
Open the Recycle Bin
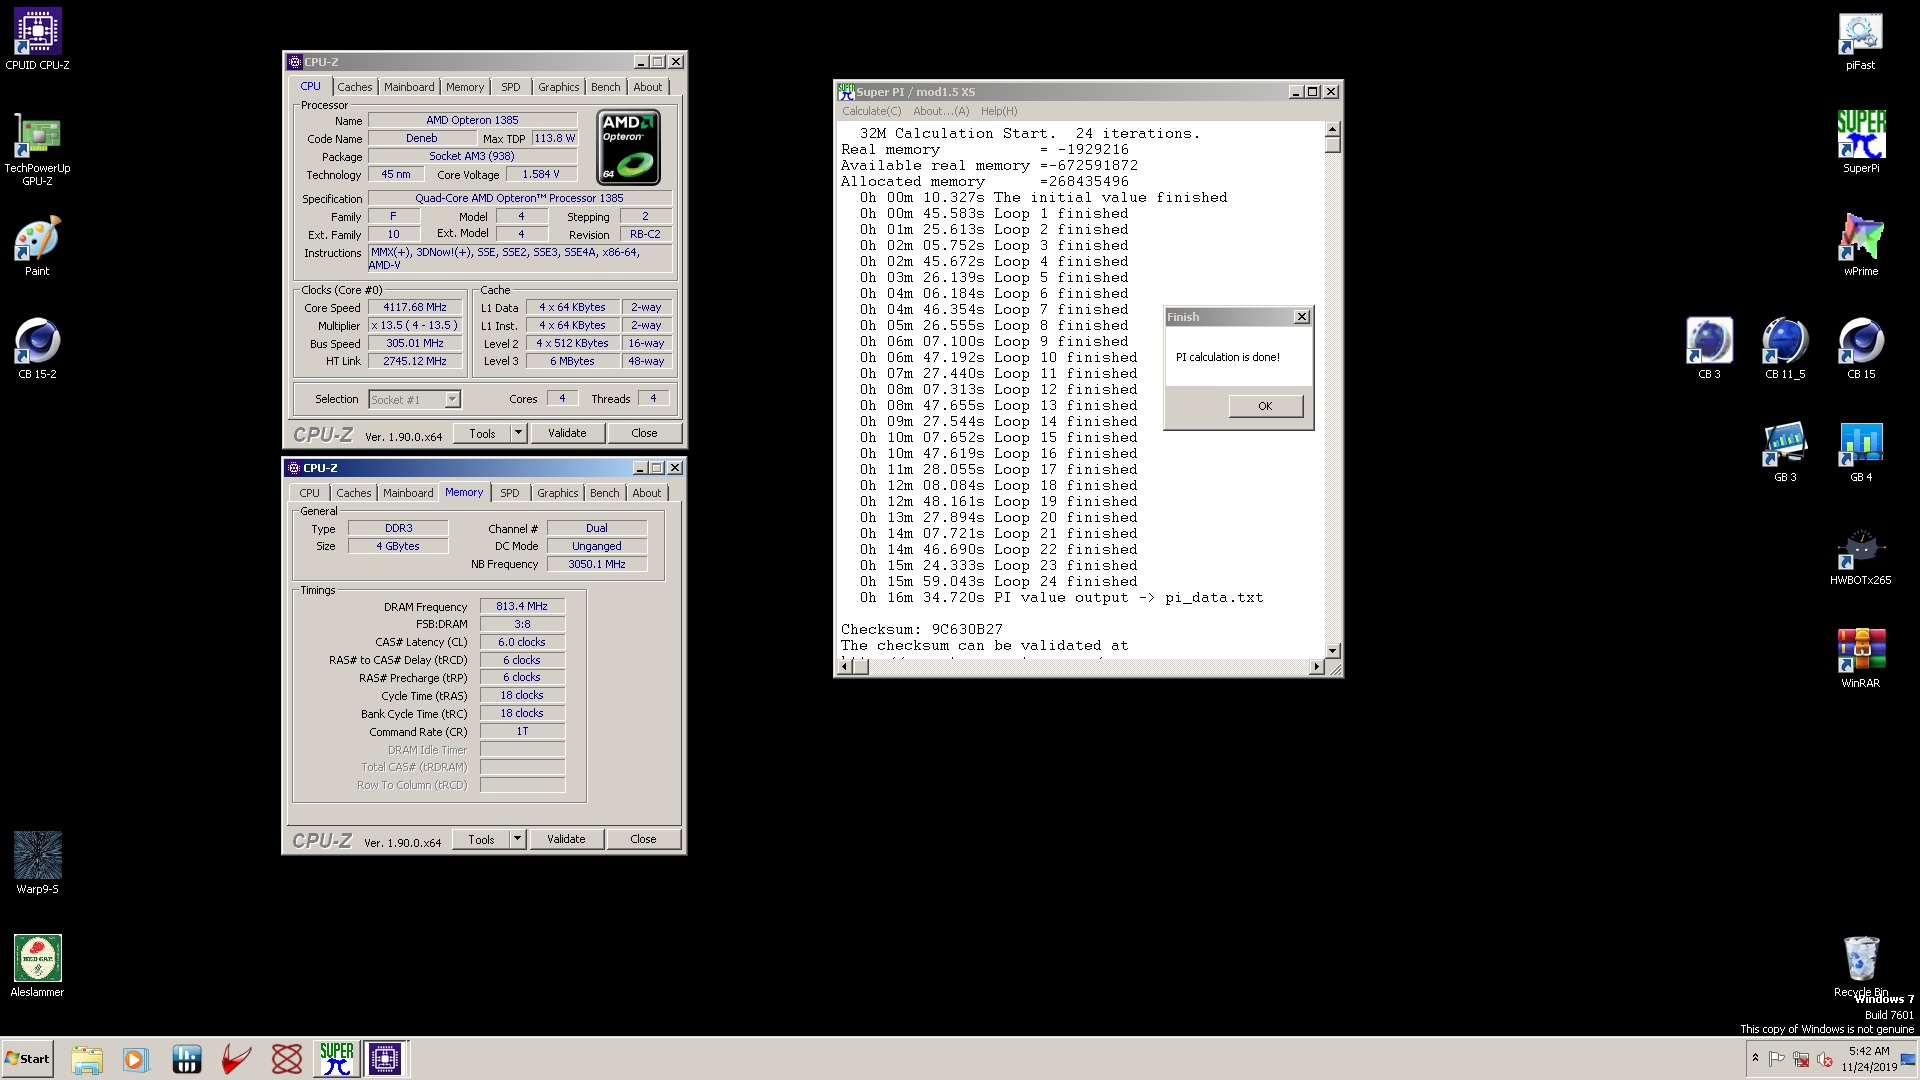tap(1860, 967)
